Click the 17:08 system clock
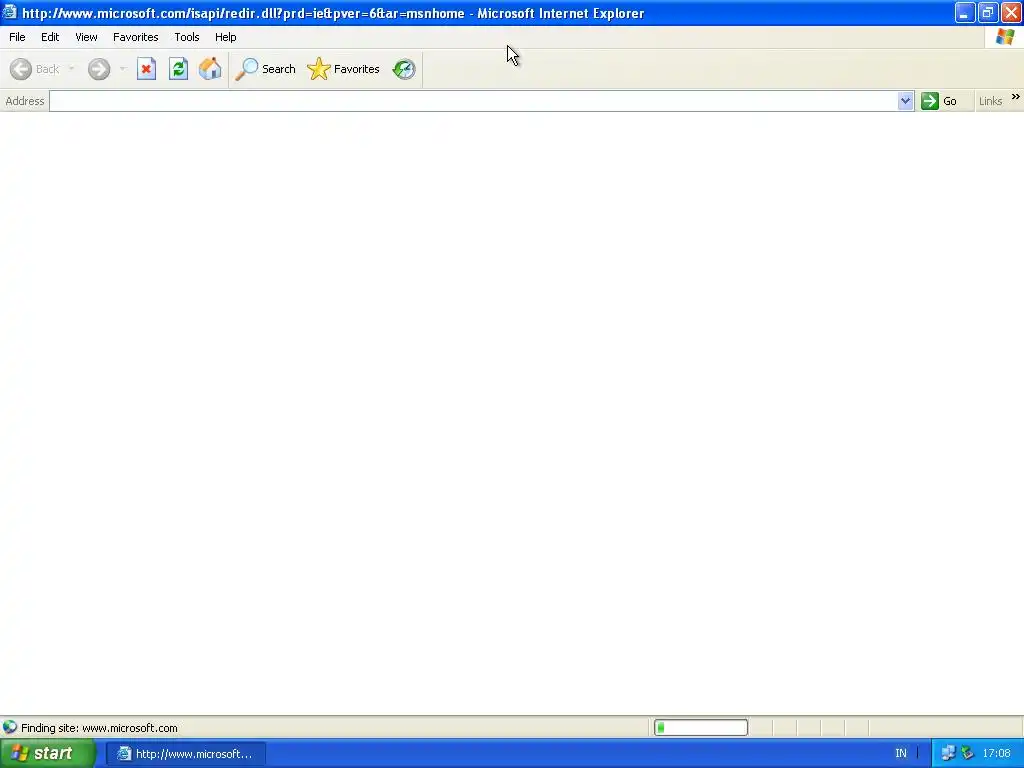 (997, 754)
